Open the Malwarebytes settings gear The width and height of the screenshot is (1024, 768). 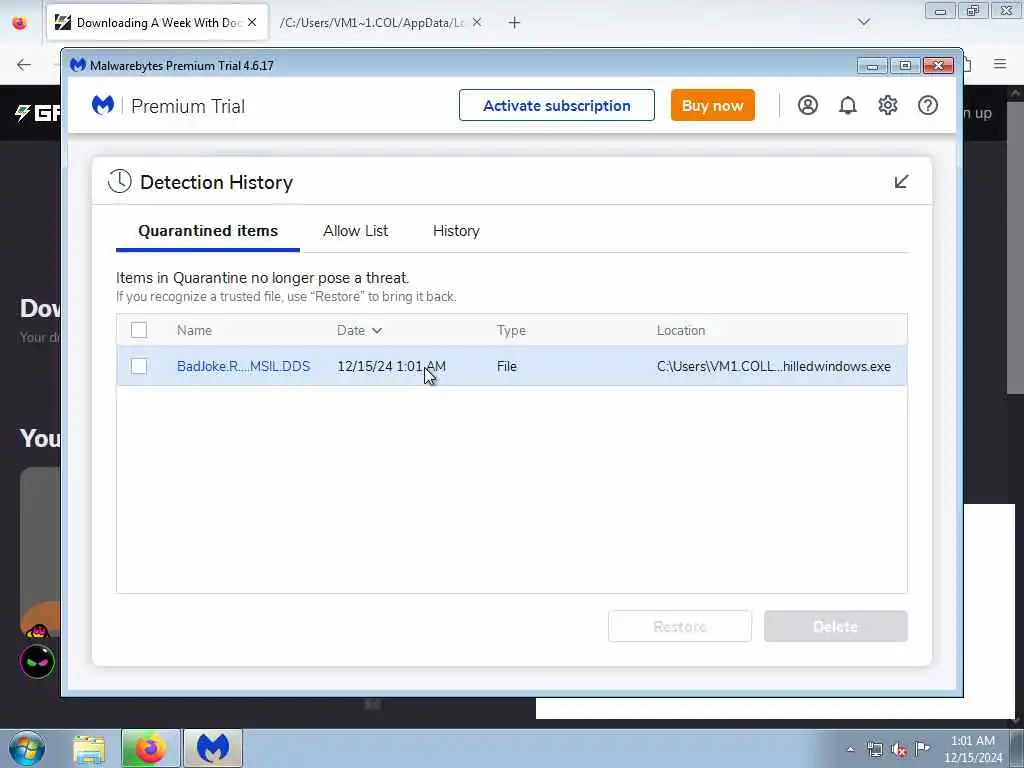click(x=888, y=105)
